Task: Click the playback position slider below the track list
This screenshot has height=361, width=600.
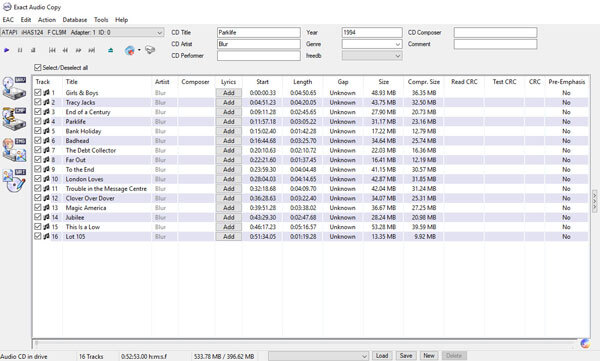Action: click(x=305, y=343)
